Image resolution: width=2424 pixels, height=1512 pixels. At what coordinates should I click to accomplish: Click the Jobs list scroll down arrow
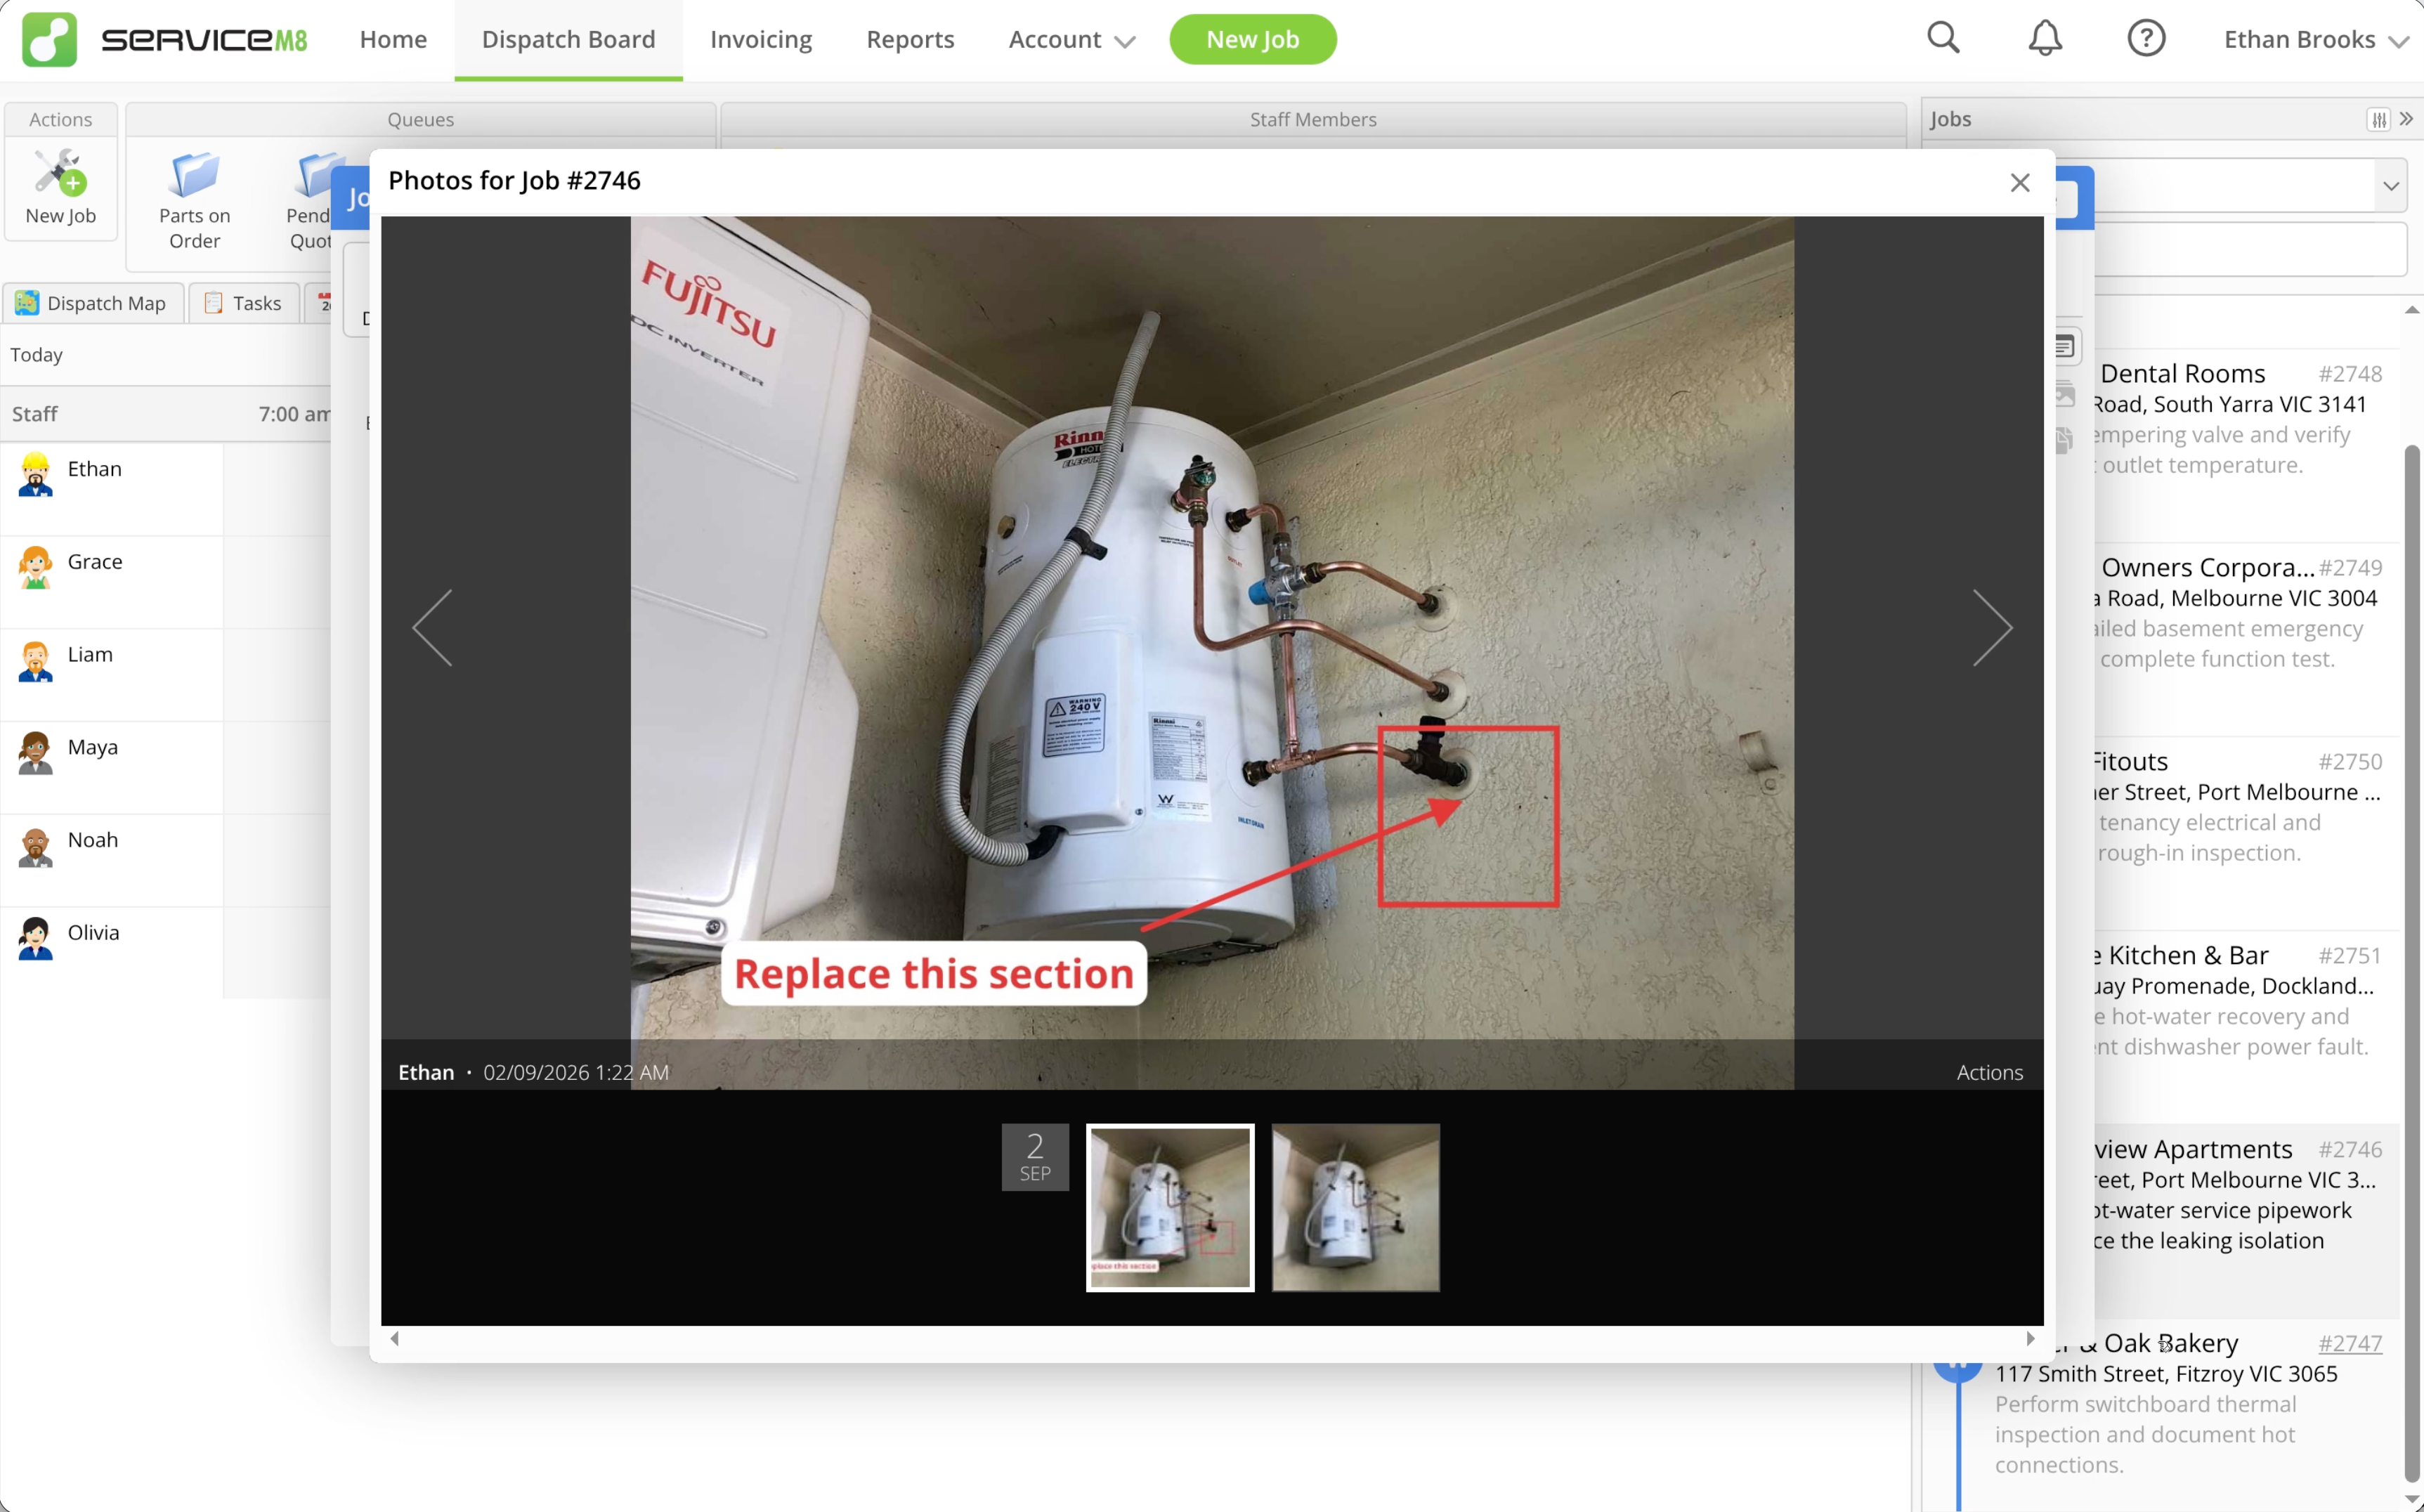2412,1497
